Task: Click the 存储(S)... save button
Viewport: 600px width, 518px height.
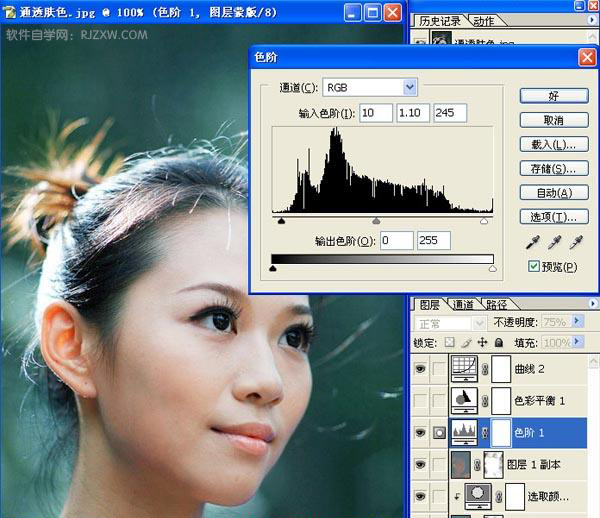Action: 554,168
